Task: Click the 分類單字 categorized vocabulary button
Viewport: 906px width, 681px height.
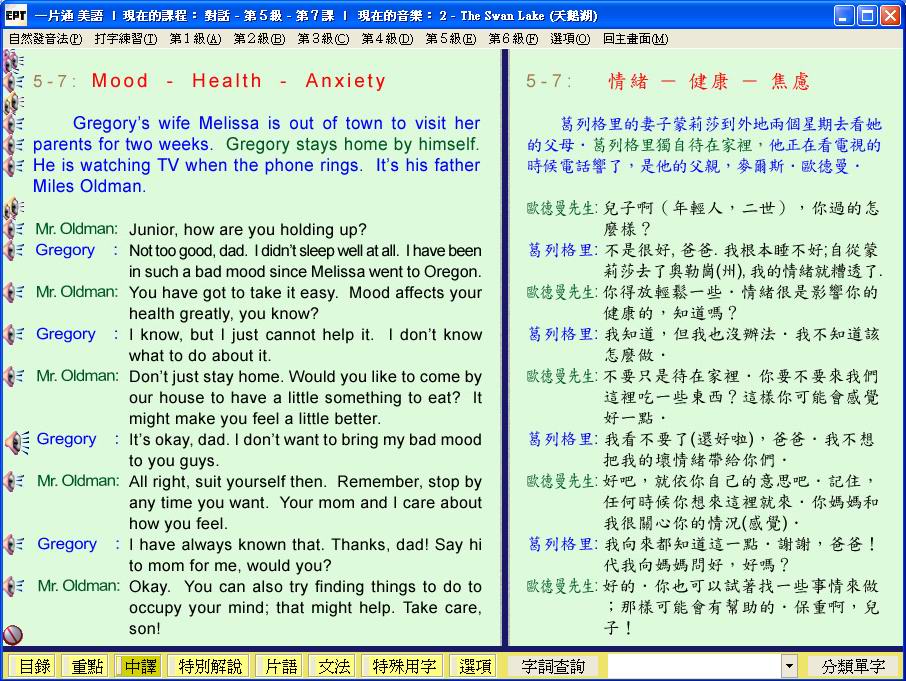Action: [x=853, y=666]
